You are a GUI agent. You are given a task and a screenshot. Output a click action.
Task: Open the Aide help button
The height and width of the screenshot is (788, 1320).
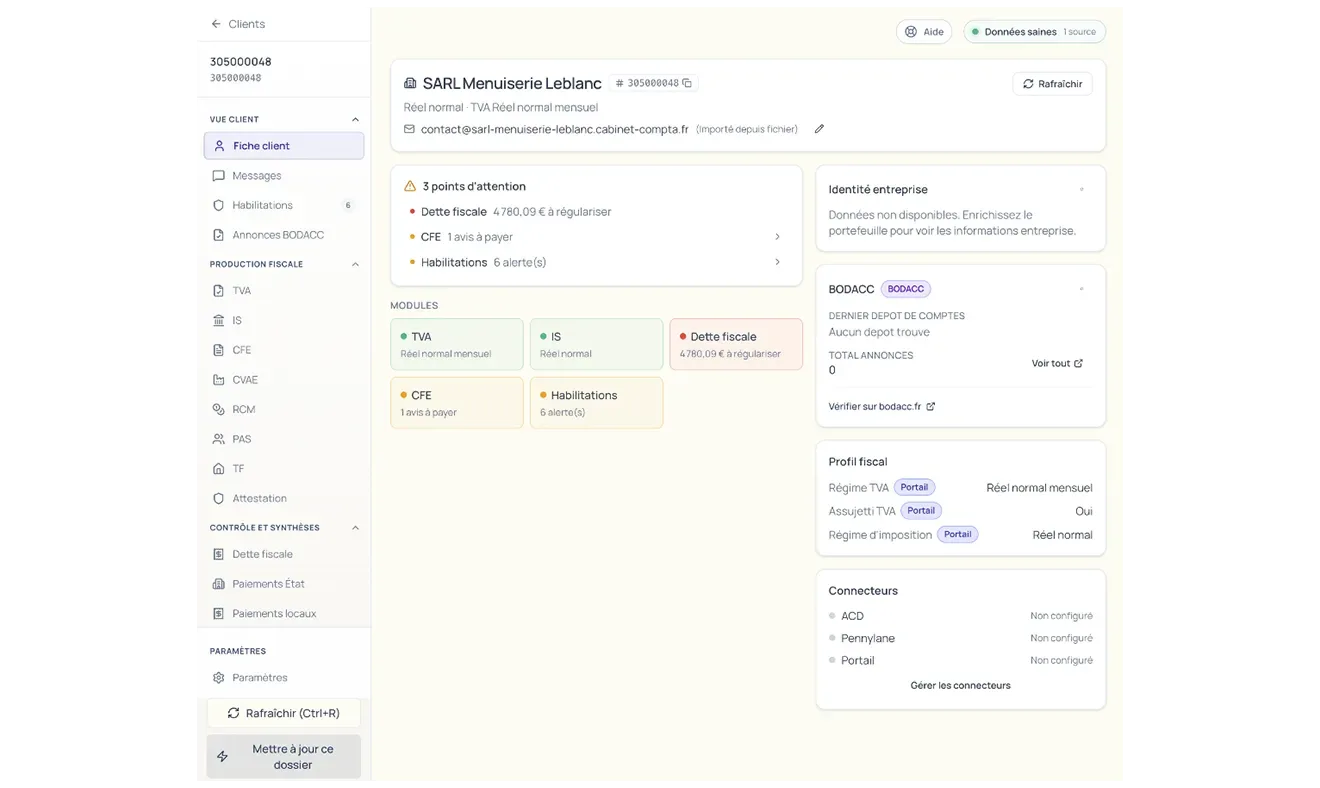pos(924,32)
